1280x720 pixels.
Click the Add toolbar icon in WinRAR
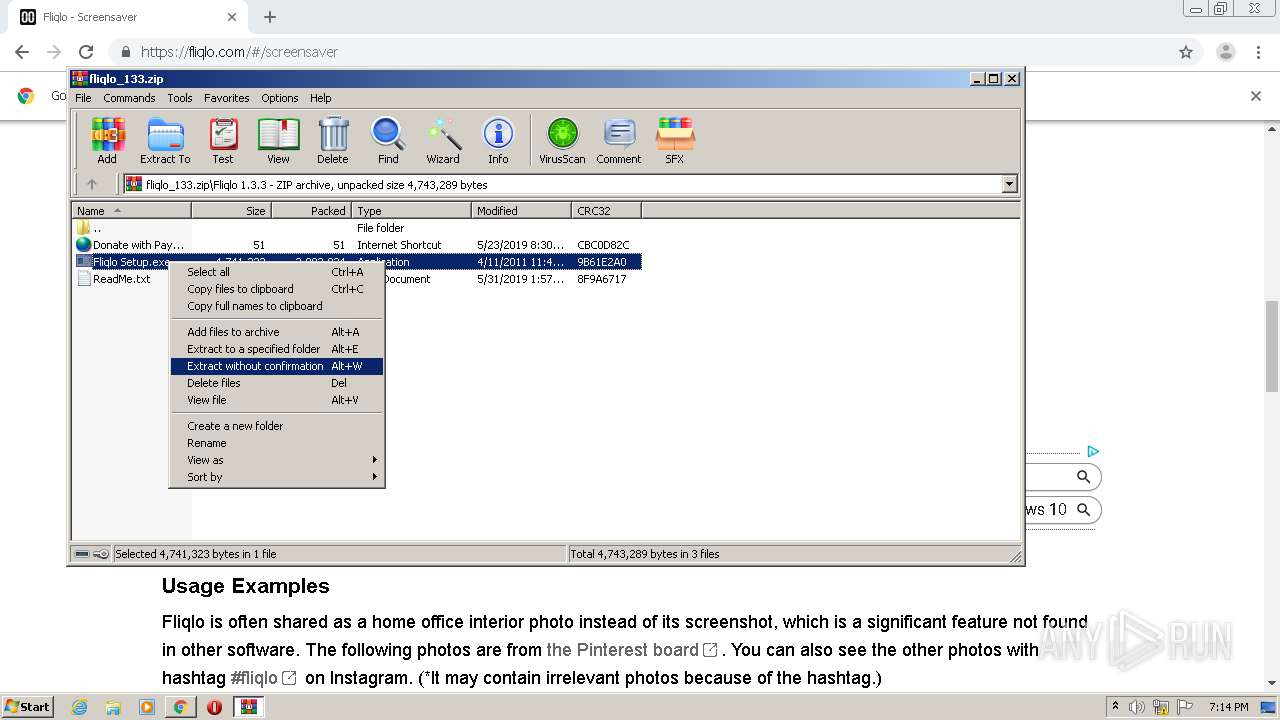[x=107, y=140]
